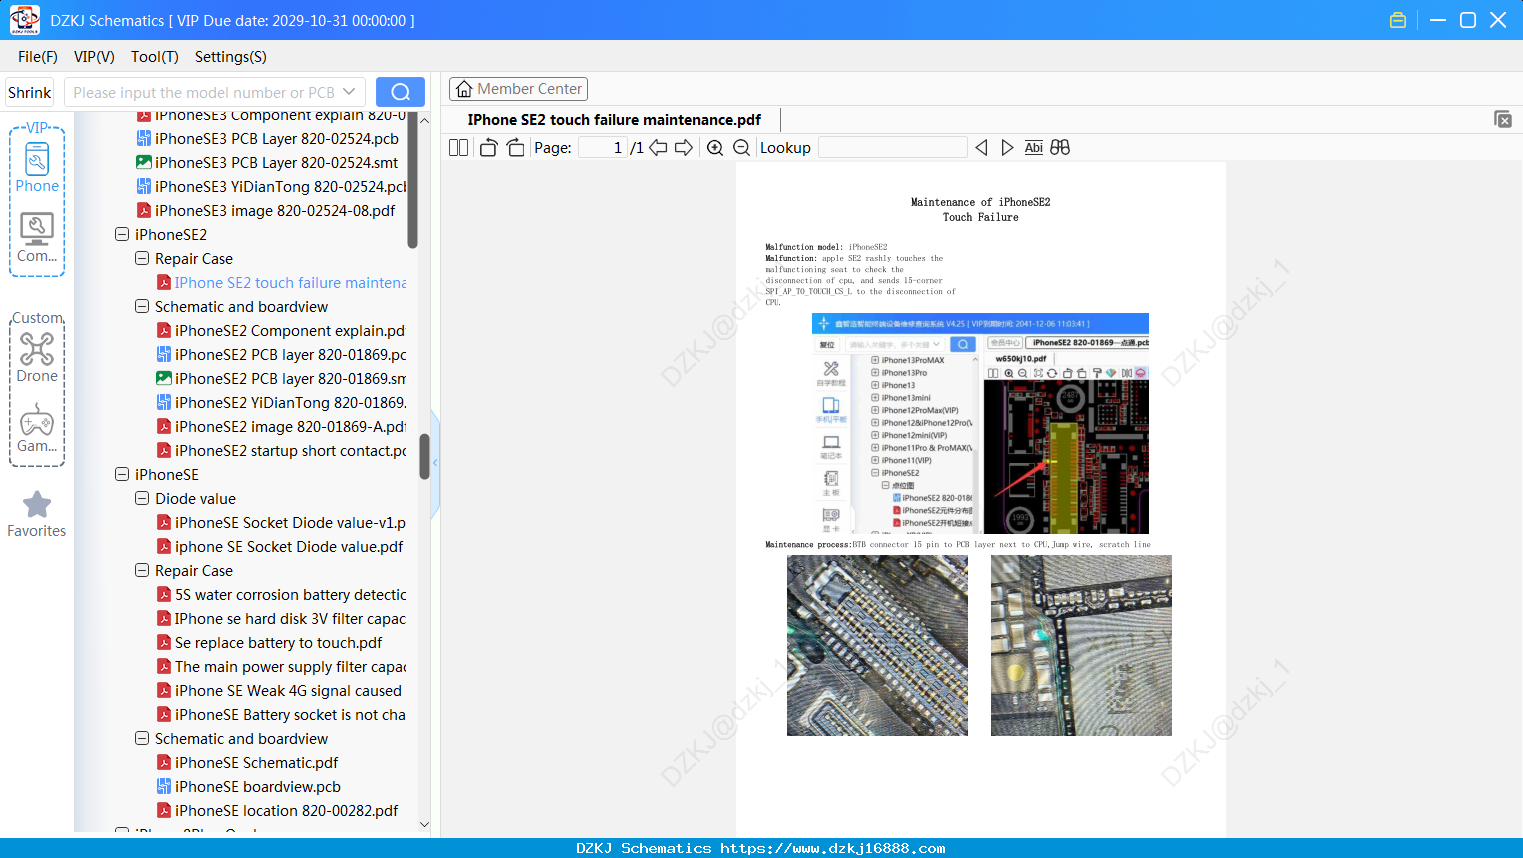Collapse the iPhoneSE2 tree node
This screenshot has width=1523, height=858.
point(122,235)
